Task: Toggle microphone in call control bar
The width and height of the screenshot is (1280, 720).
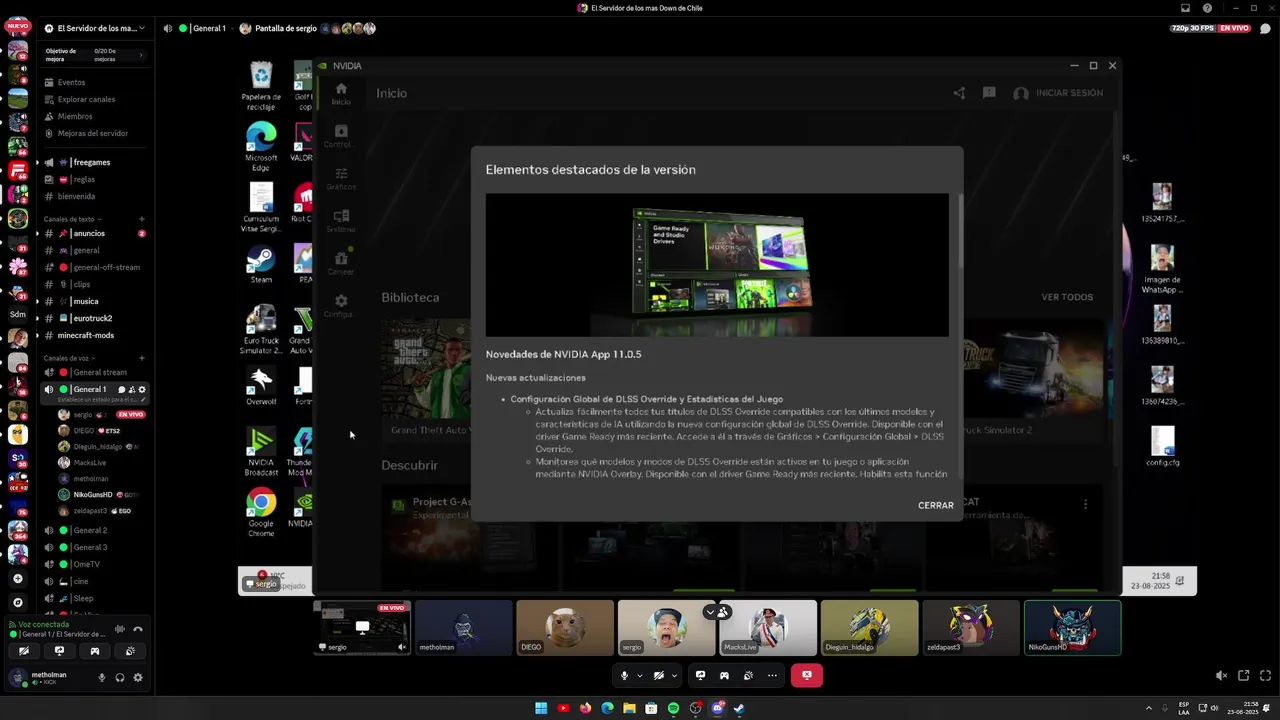Action: coord(624,676)
